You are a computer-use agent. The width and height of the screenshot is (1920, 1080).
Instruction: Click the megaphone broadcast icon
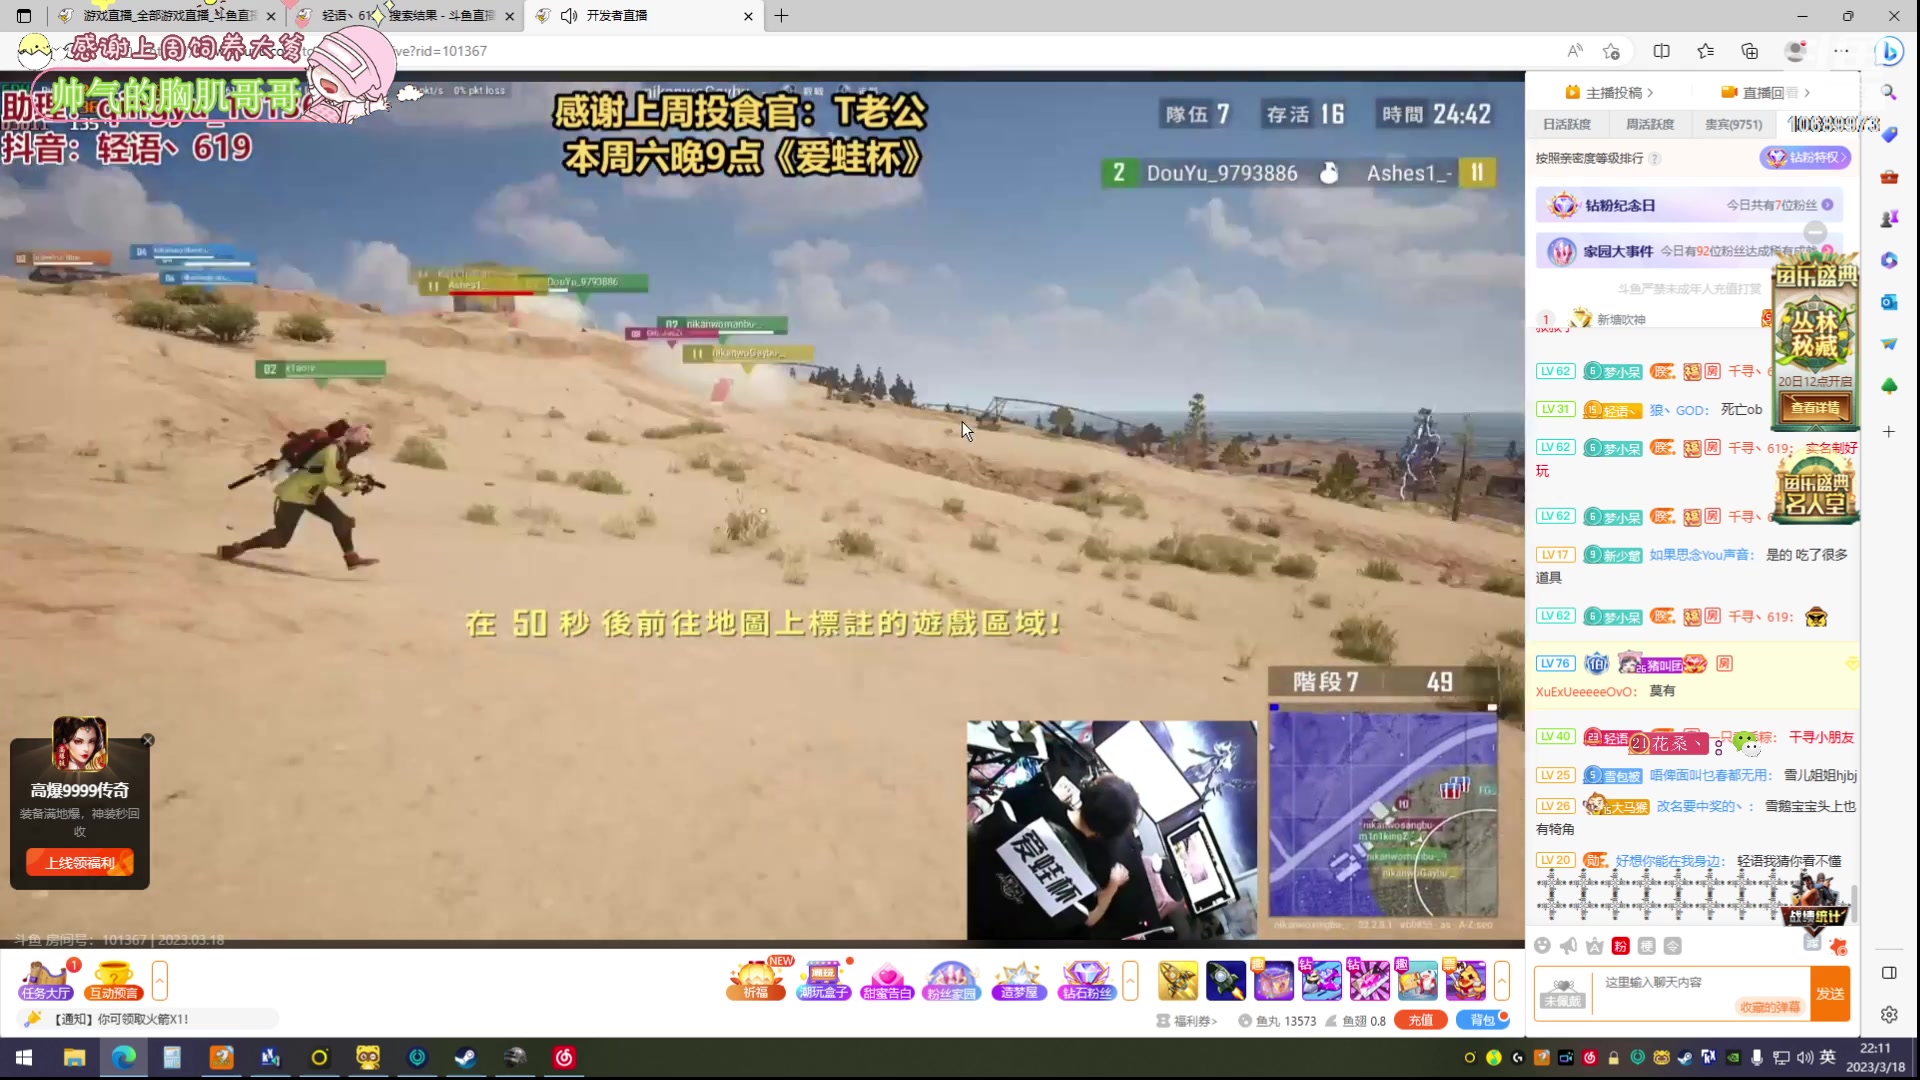(x=1568, y=946)
